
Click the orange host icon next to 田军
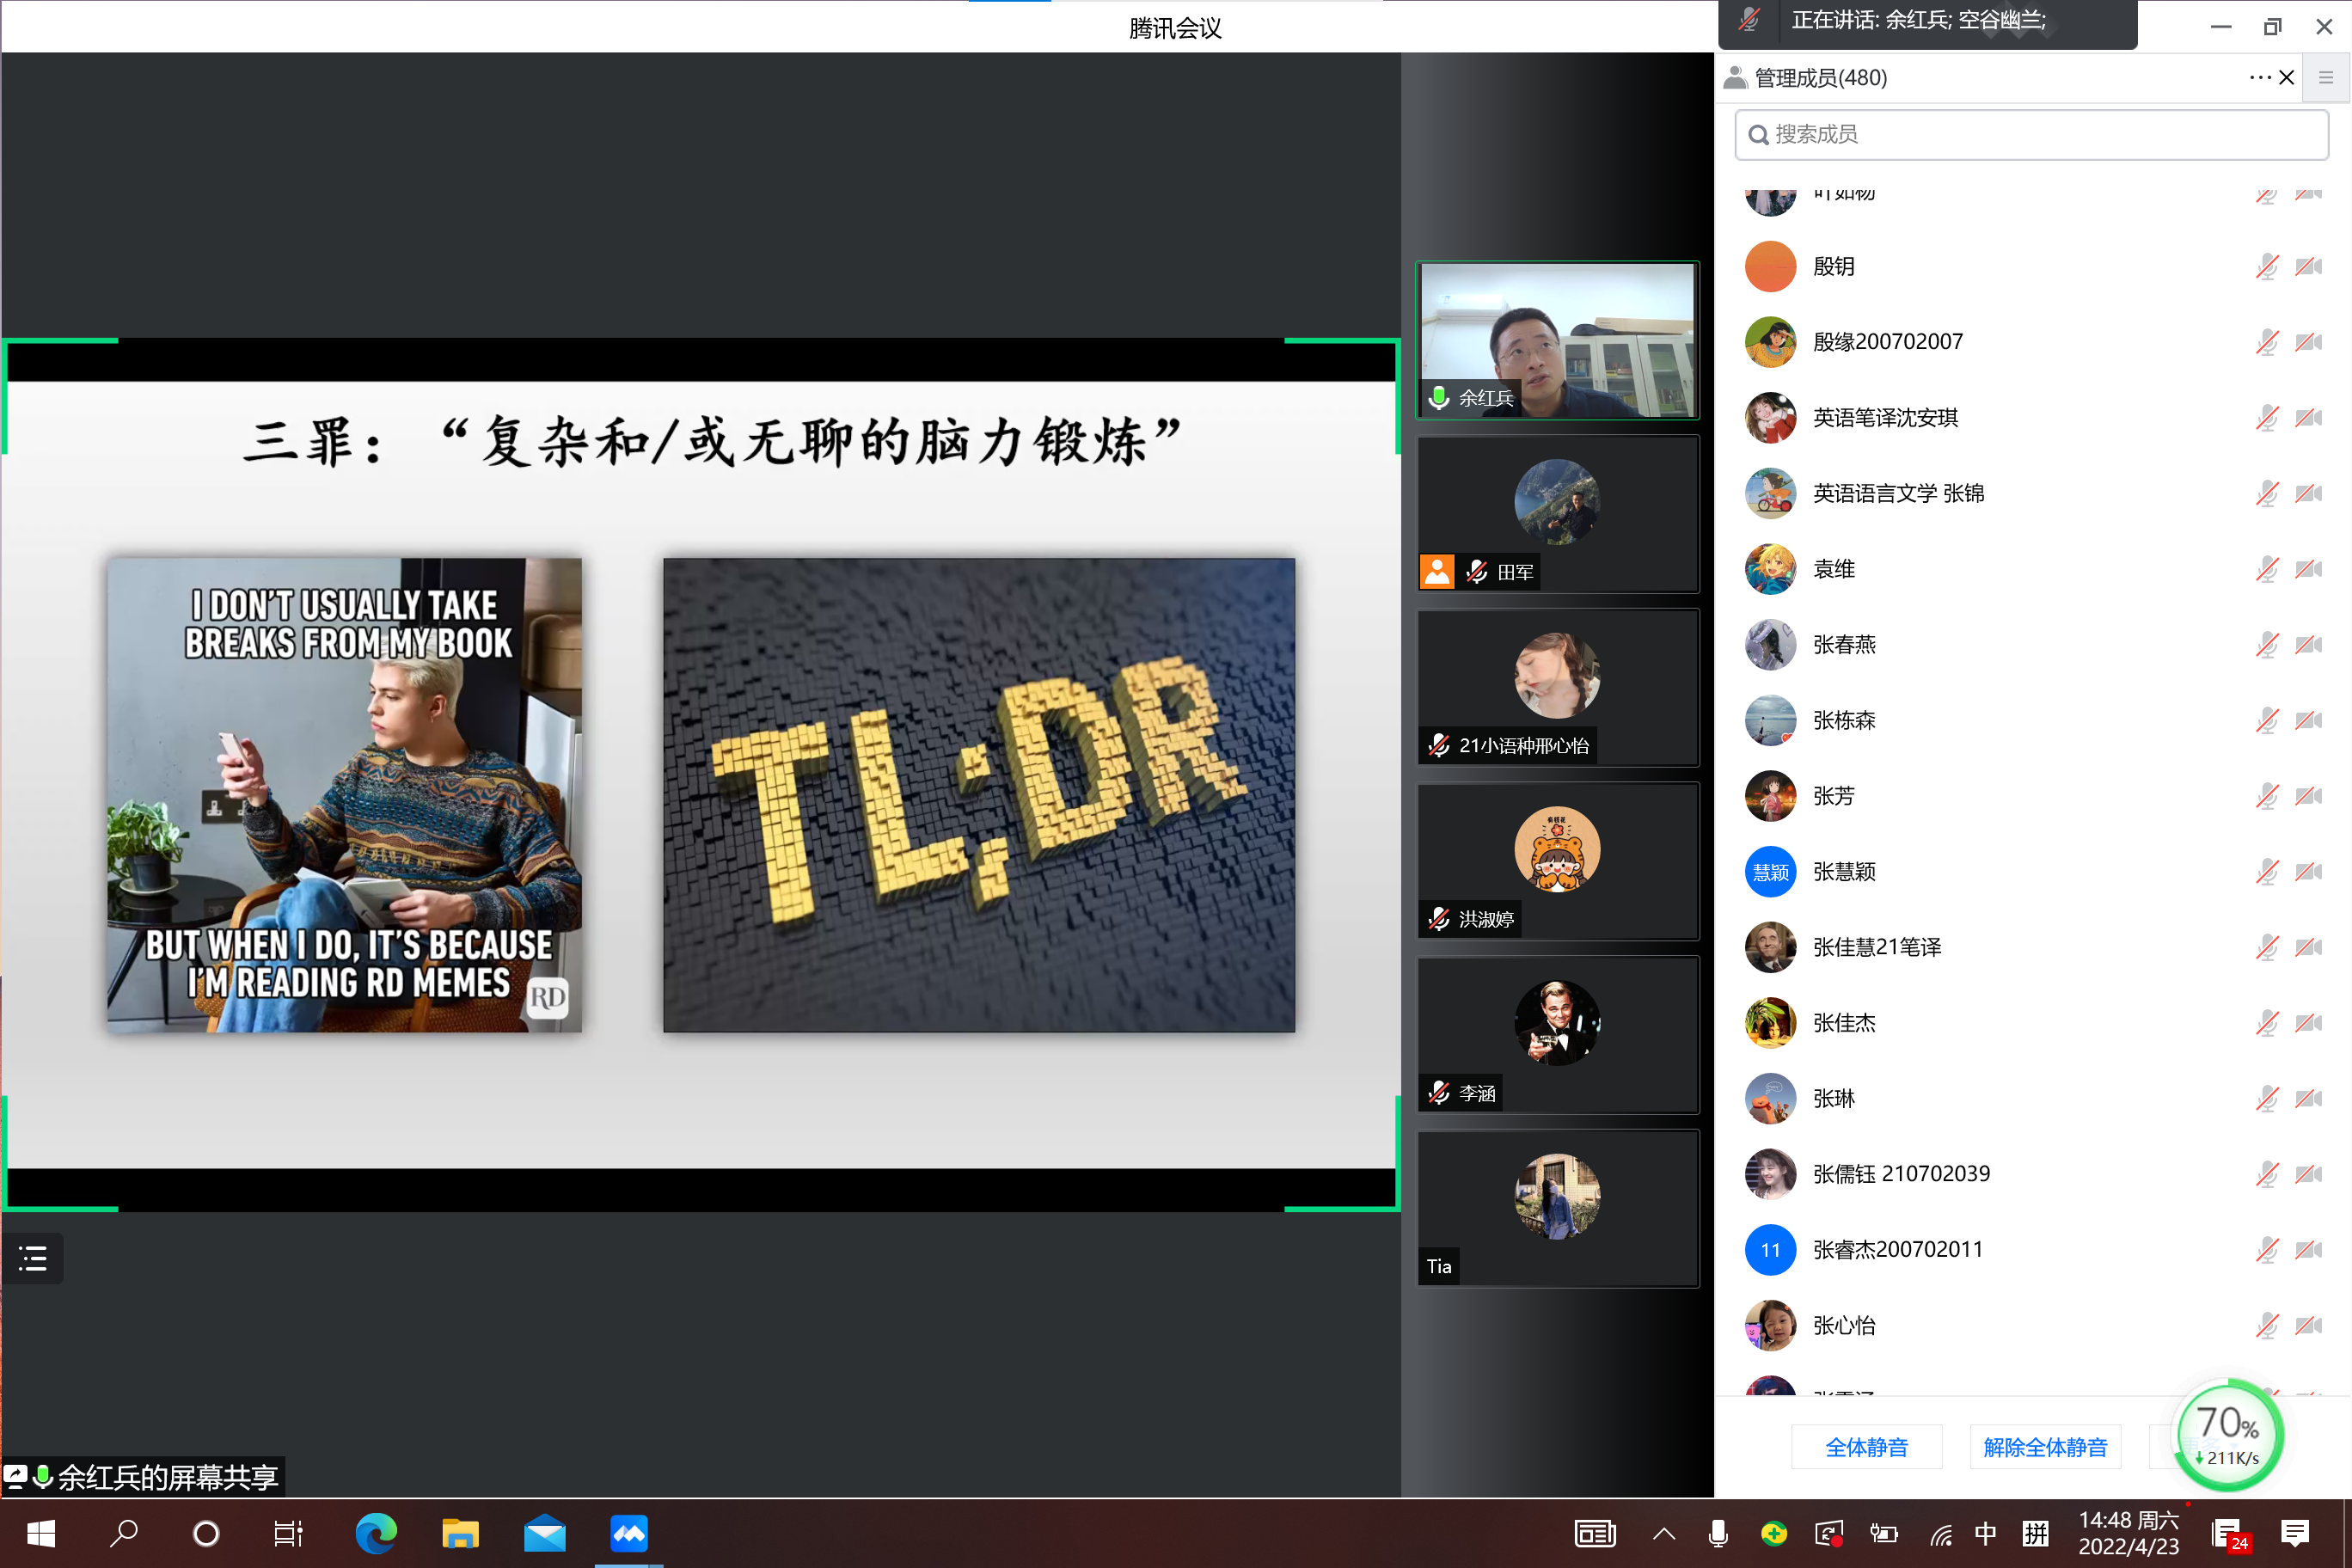[1437, 572]
